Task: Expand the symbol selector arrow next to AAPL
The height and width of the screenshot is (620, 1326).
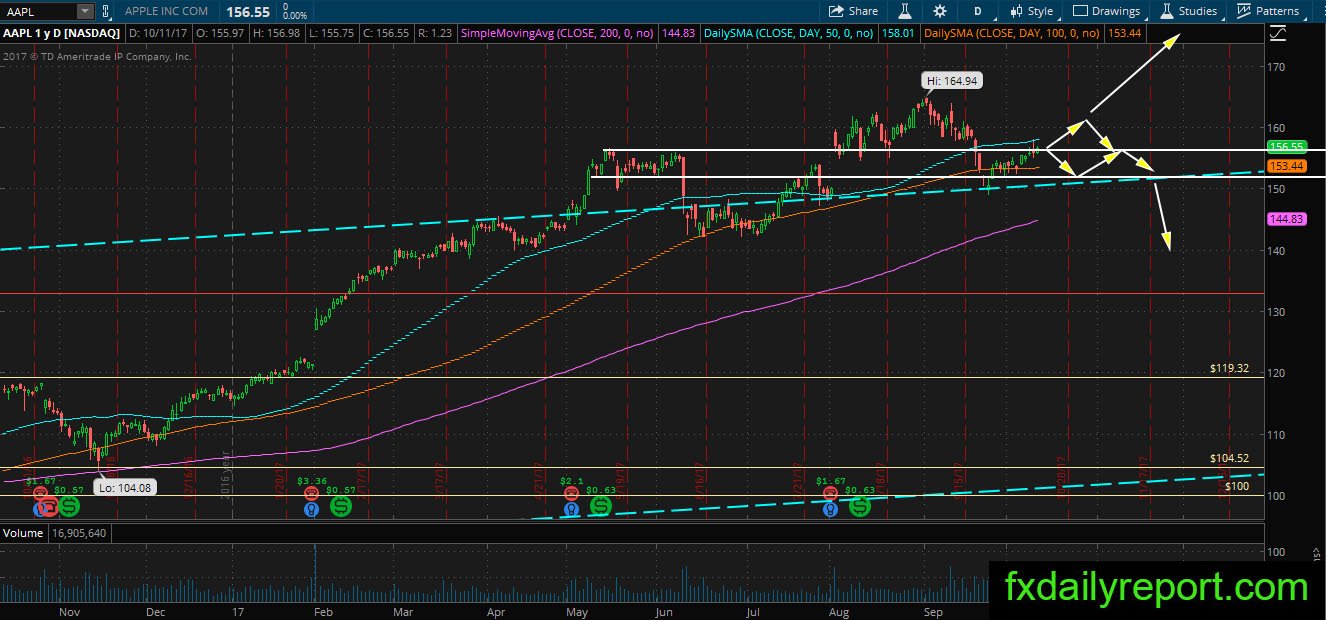Action: [x=84, y=11]
